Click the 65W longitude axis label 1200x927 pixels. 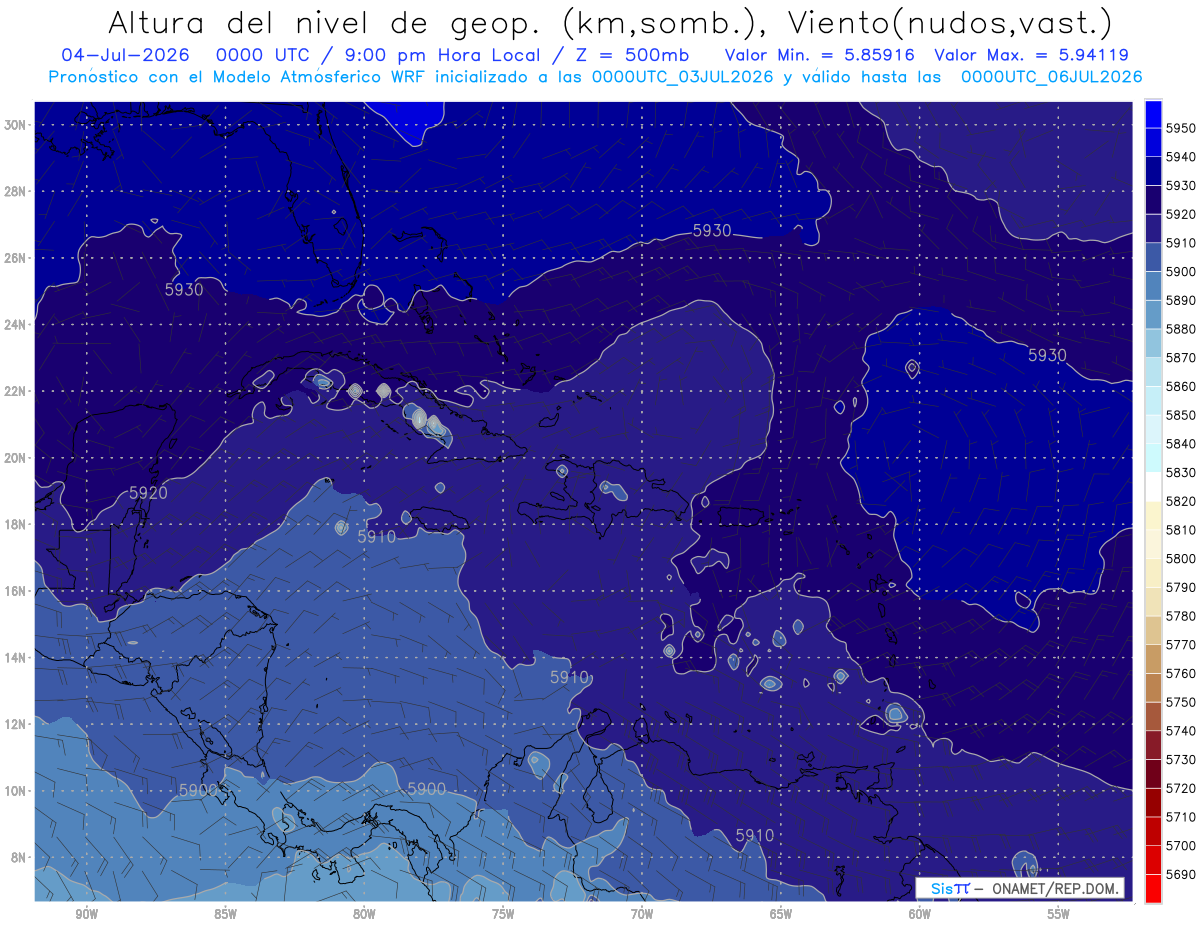pyautogui.click(x=781, y=914)
